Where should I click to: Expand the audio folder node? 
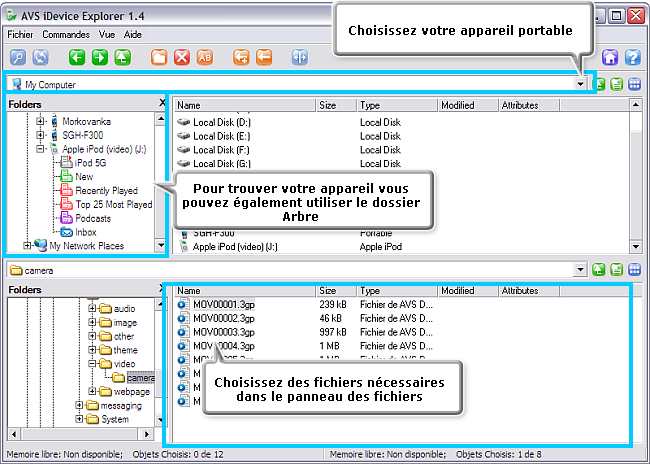tap(92, 308)
